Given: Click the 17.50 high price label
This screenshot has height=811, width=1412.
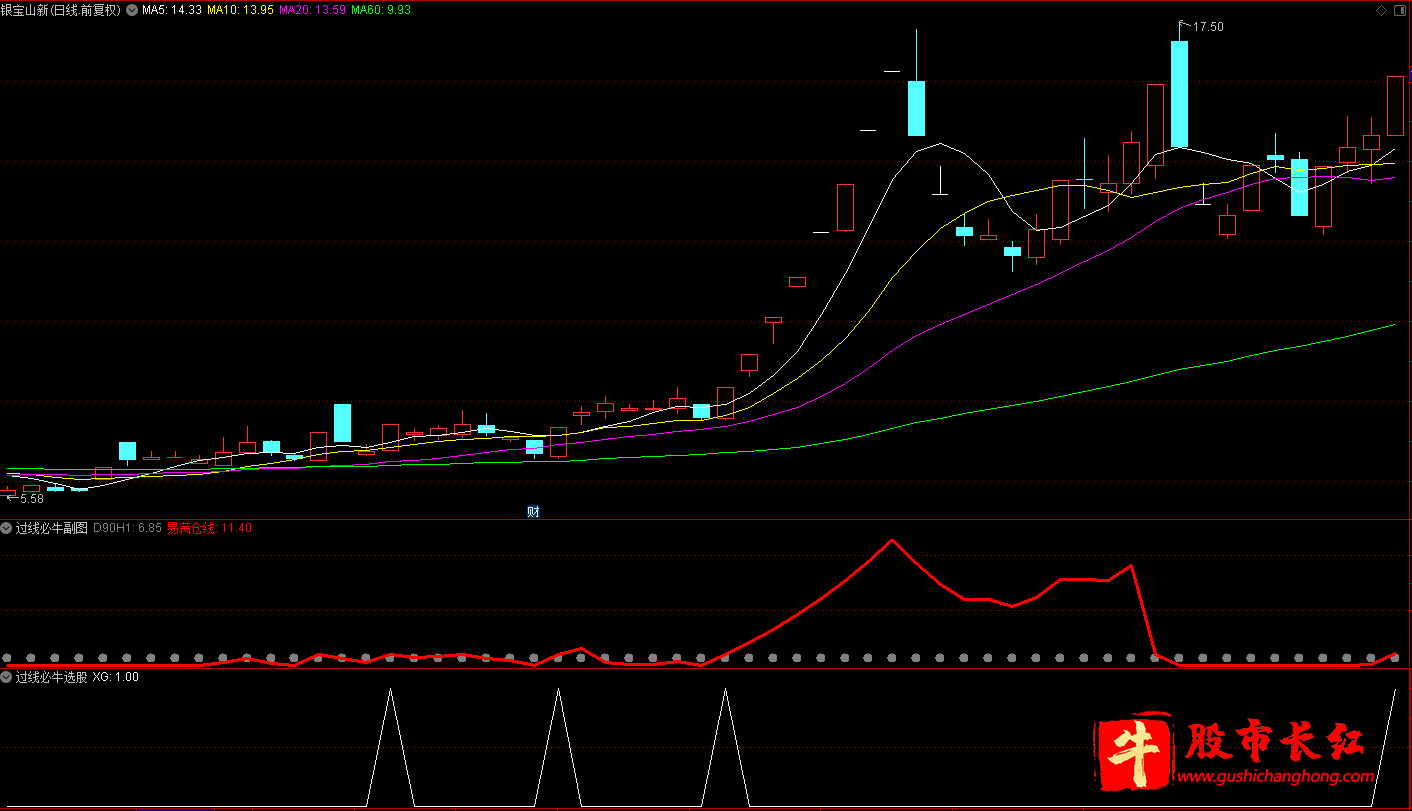Looking at the screenshot, I should point(1209,27).
